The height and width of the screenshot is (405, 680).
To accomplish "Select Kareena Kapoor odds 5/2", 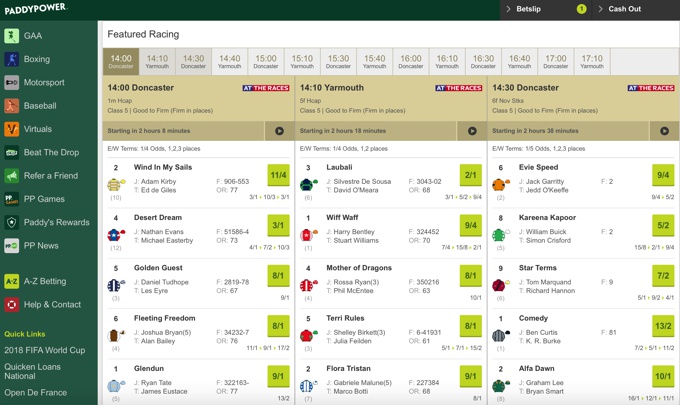I will pyautogui.click(x=663, y=225).
